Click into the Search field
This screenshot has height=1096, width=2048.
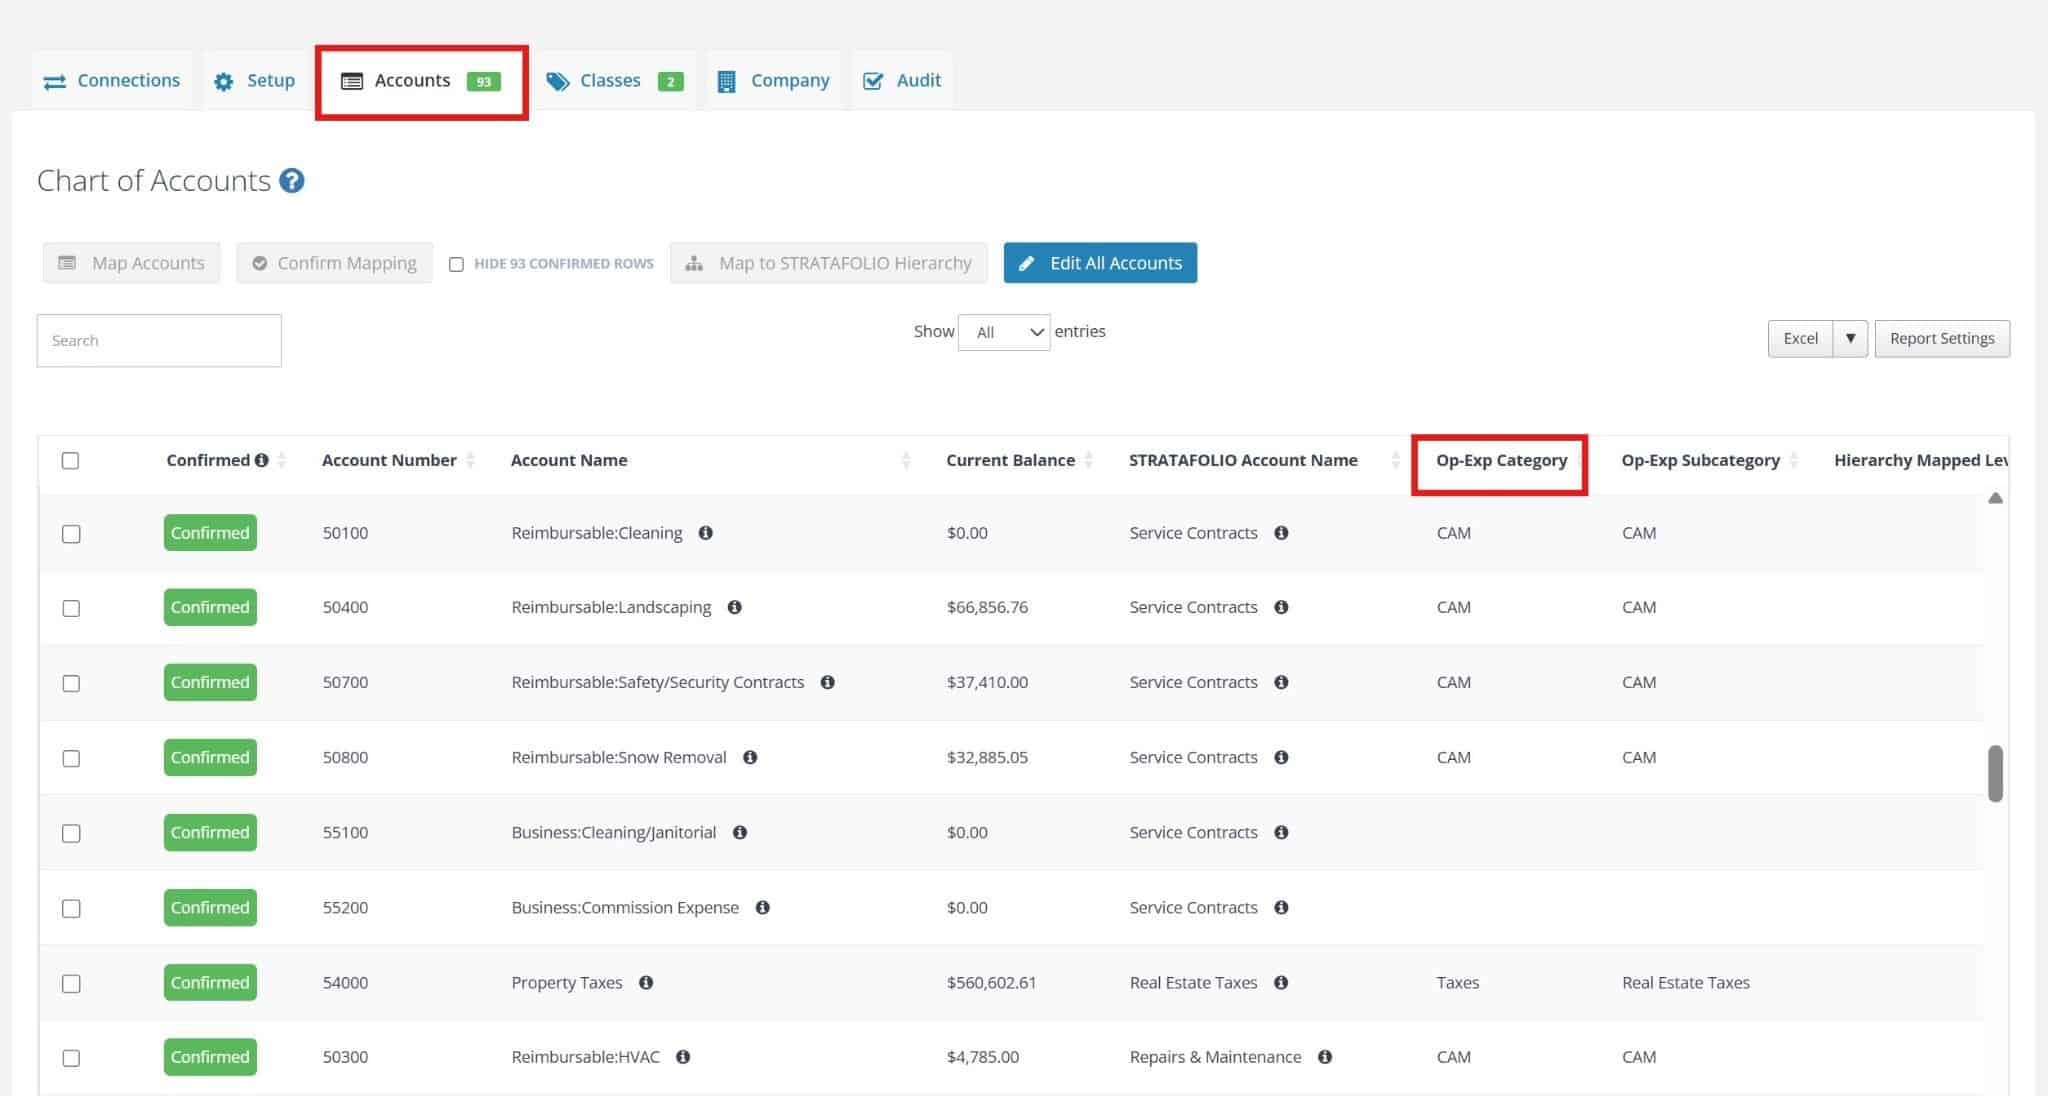point(159,340)
